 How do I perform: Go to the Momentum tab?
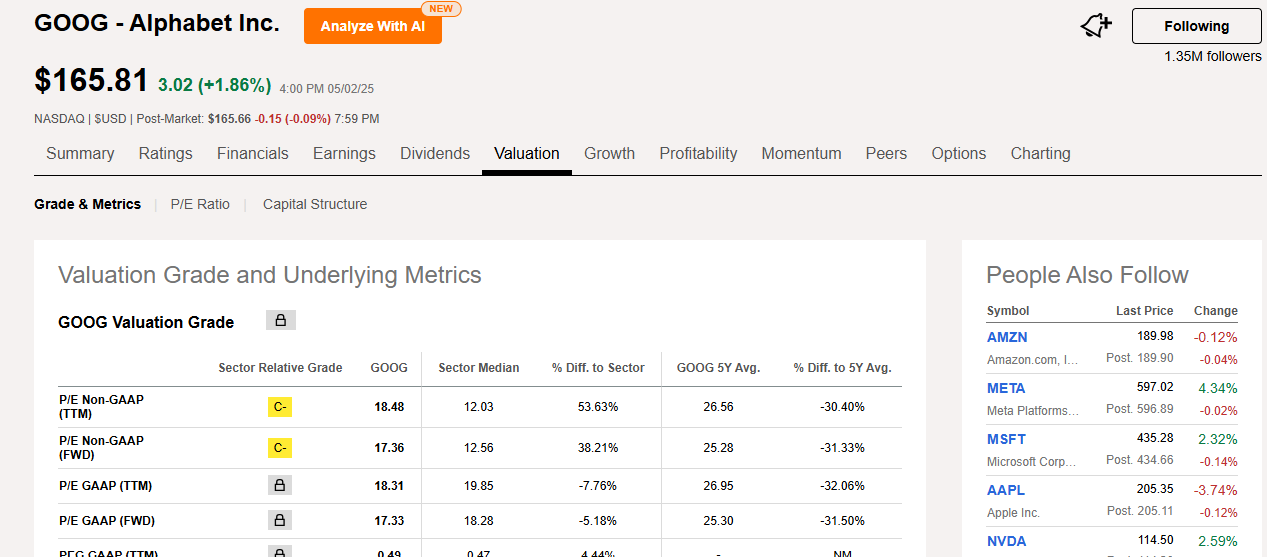pos(801,153)
